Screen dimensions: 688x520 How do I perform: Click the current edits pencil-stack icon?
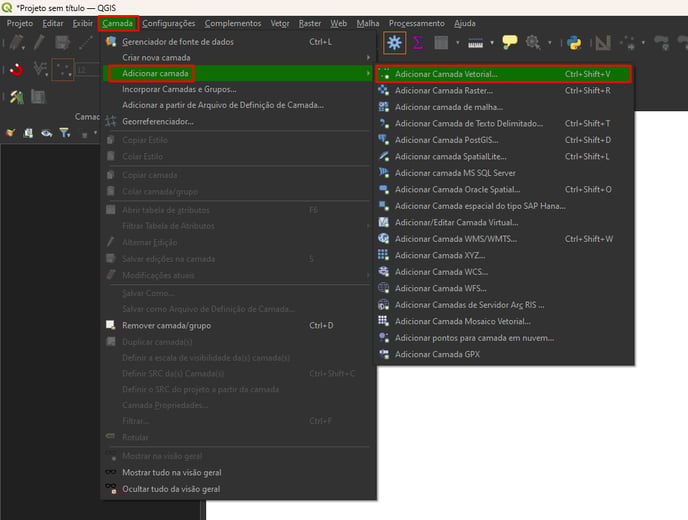click(16, 43)
